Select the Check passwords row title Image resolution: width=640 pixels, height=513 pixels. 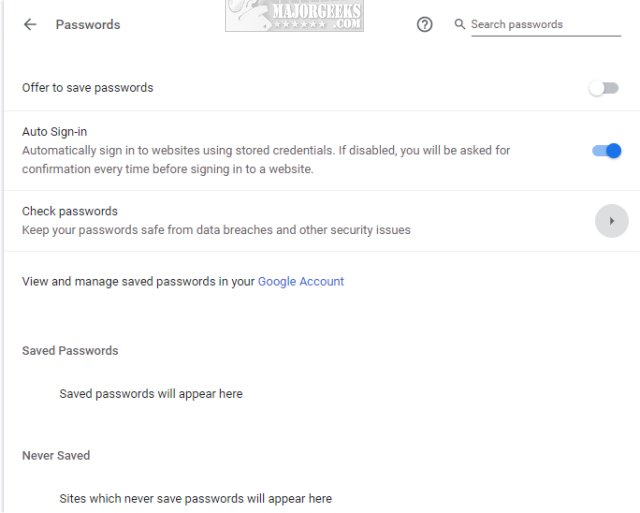coord(70,211)
